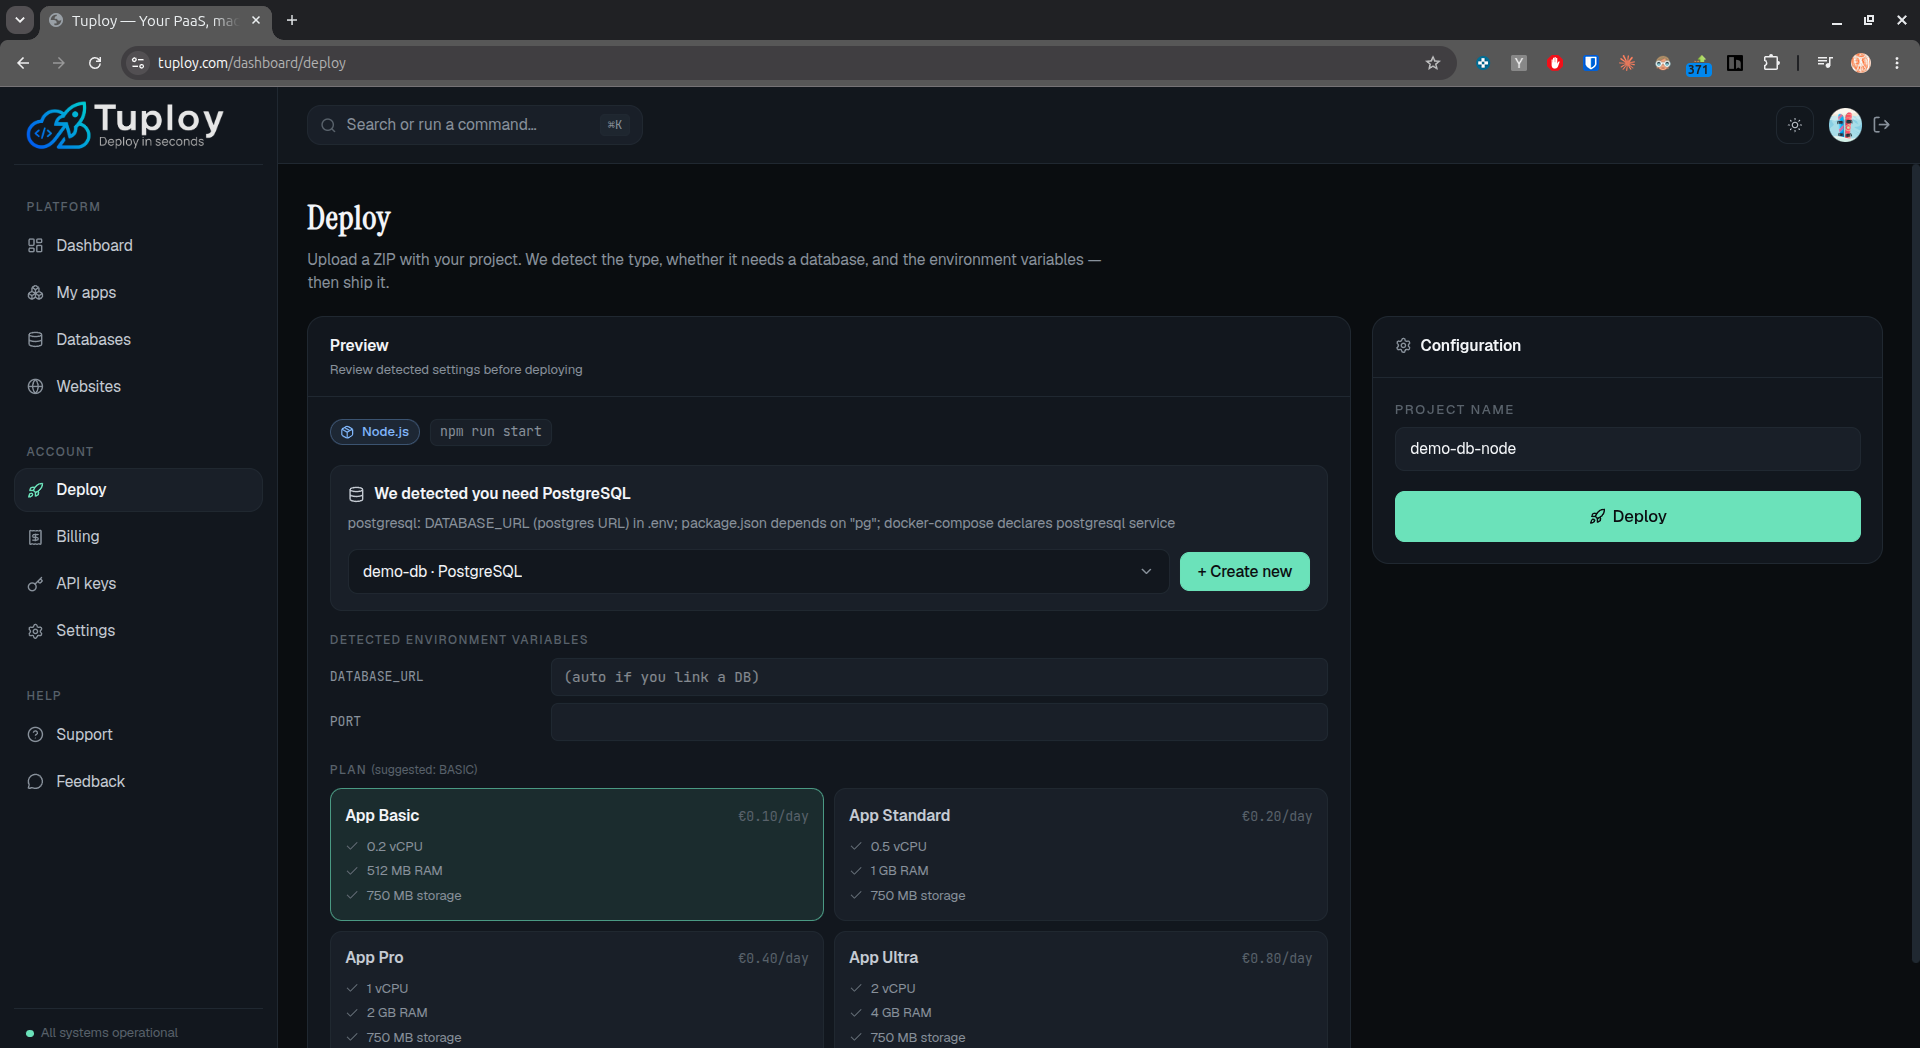Open the user avatar profile
Screen dimensions: 1920x1048
pos(1844,125)
